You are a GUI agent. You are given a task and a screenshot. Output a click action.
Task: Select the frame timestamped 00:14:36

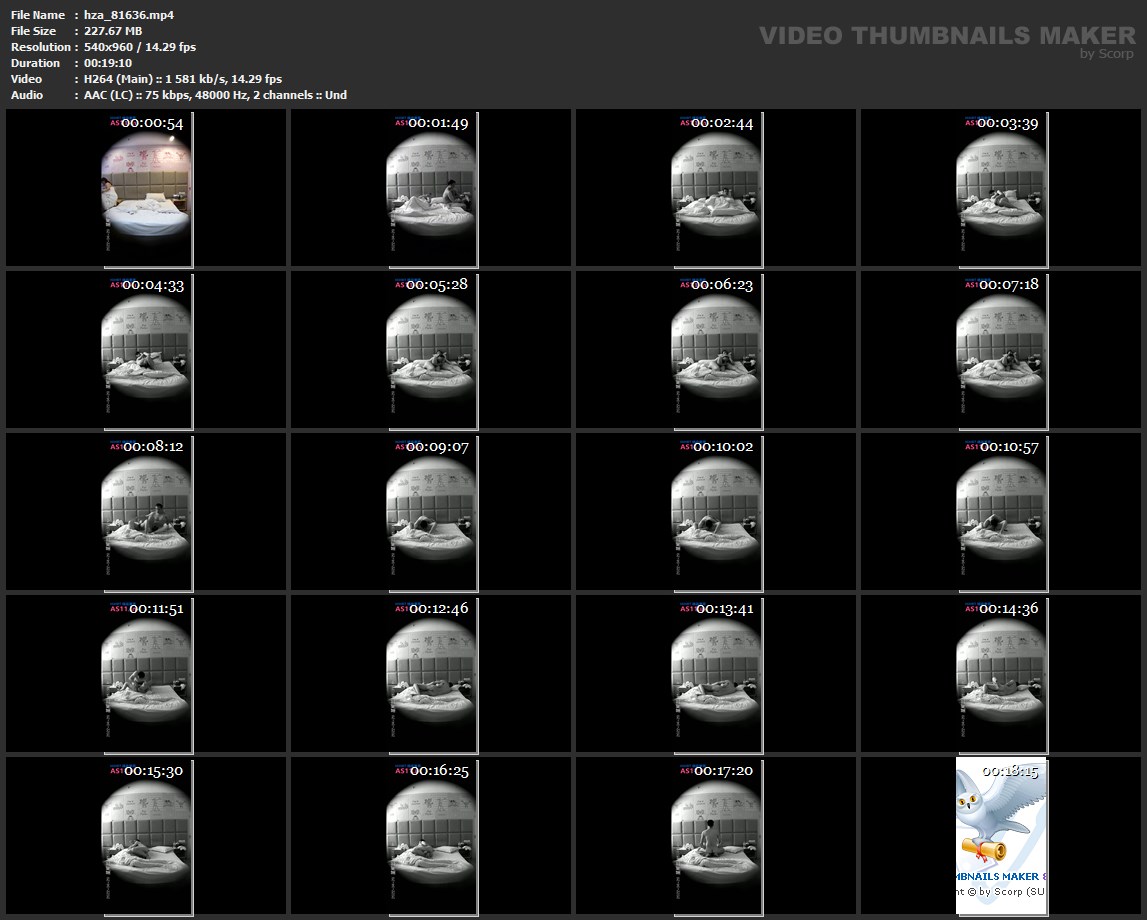[x=1001, y=674]
